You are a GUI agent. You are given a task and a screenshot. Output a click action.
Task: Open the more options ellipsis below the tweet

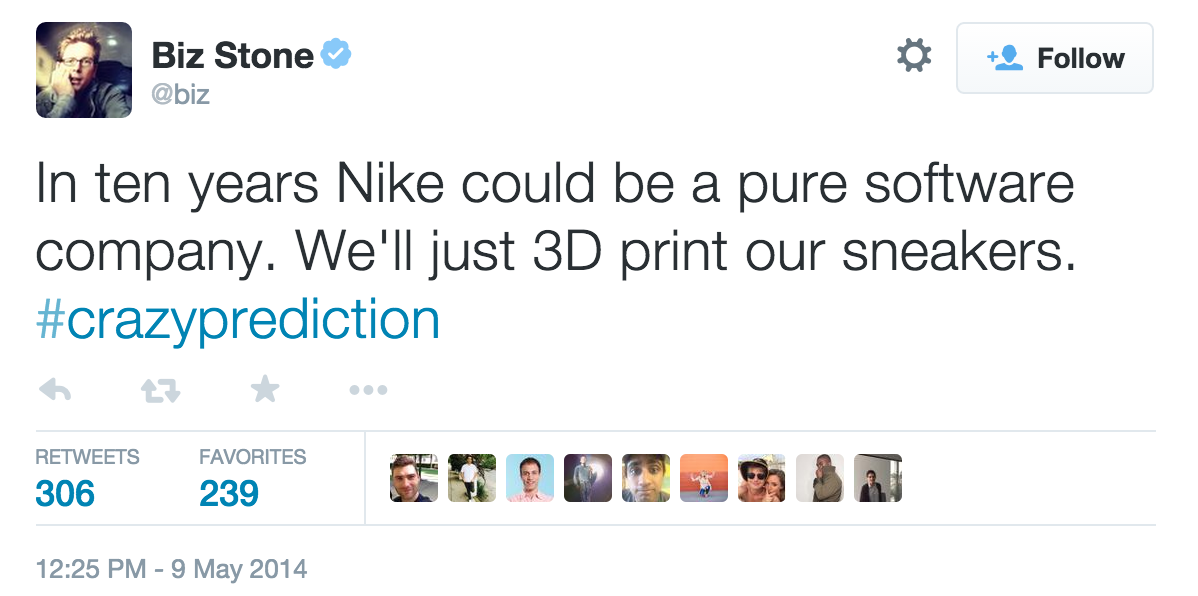coord(368,391)
